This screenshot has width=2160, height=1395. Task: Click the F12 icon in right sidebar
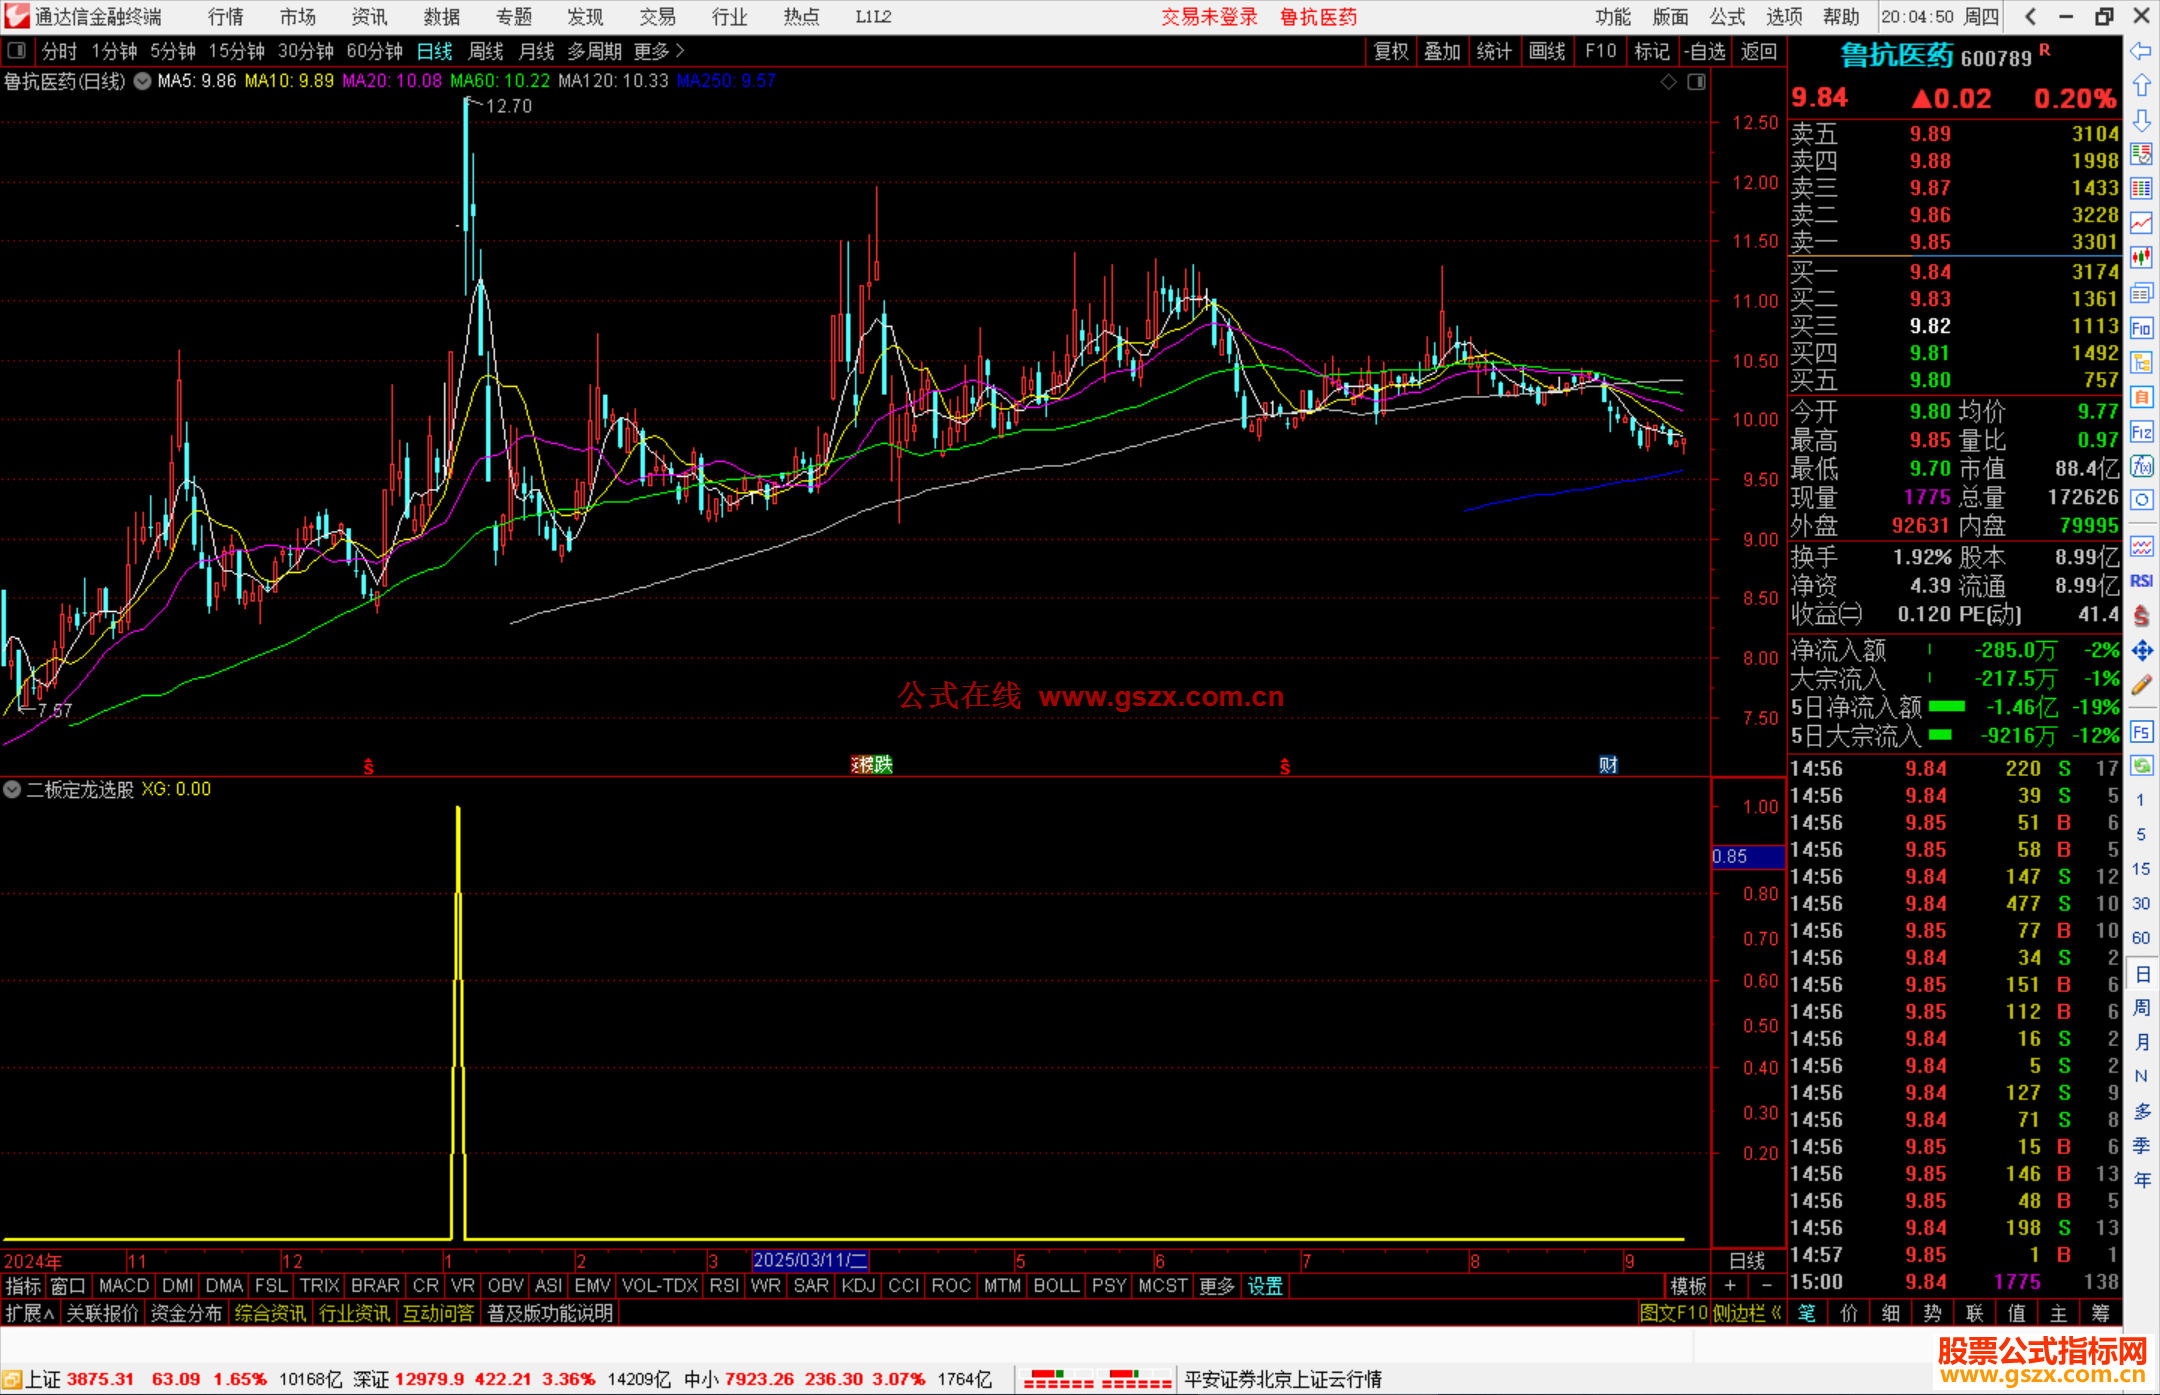coord(2141,432)
